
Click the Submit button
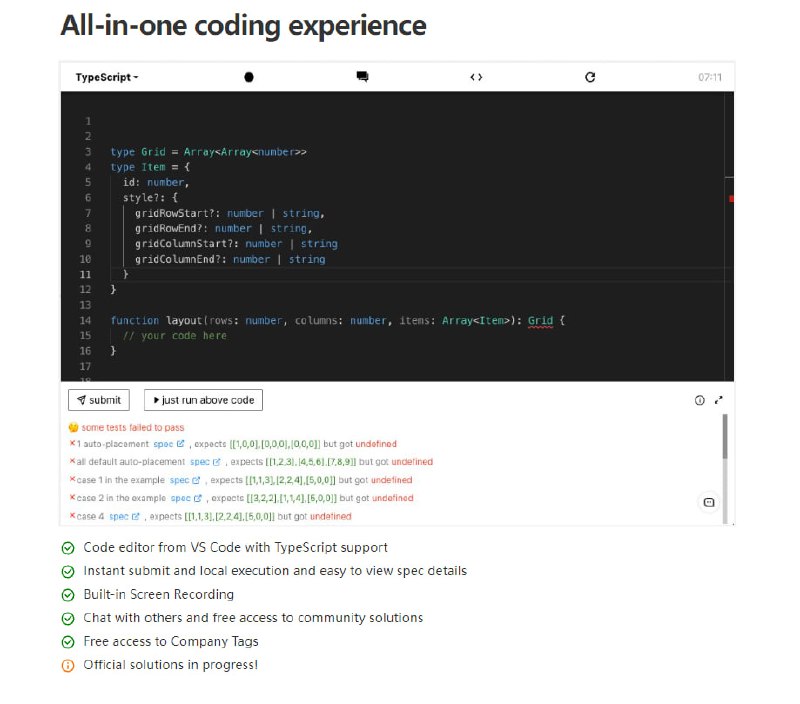98,399
